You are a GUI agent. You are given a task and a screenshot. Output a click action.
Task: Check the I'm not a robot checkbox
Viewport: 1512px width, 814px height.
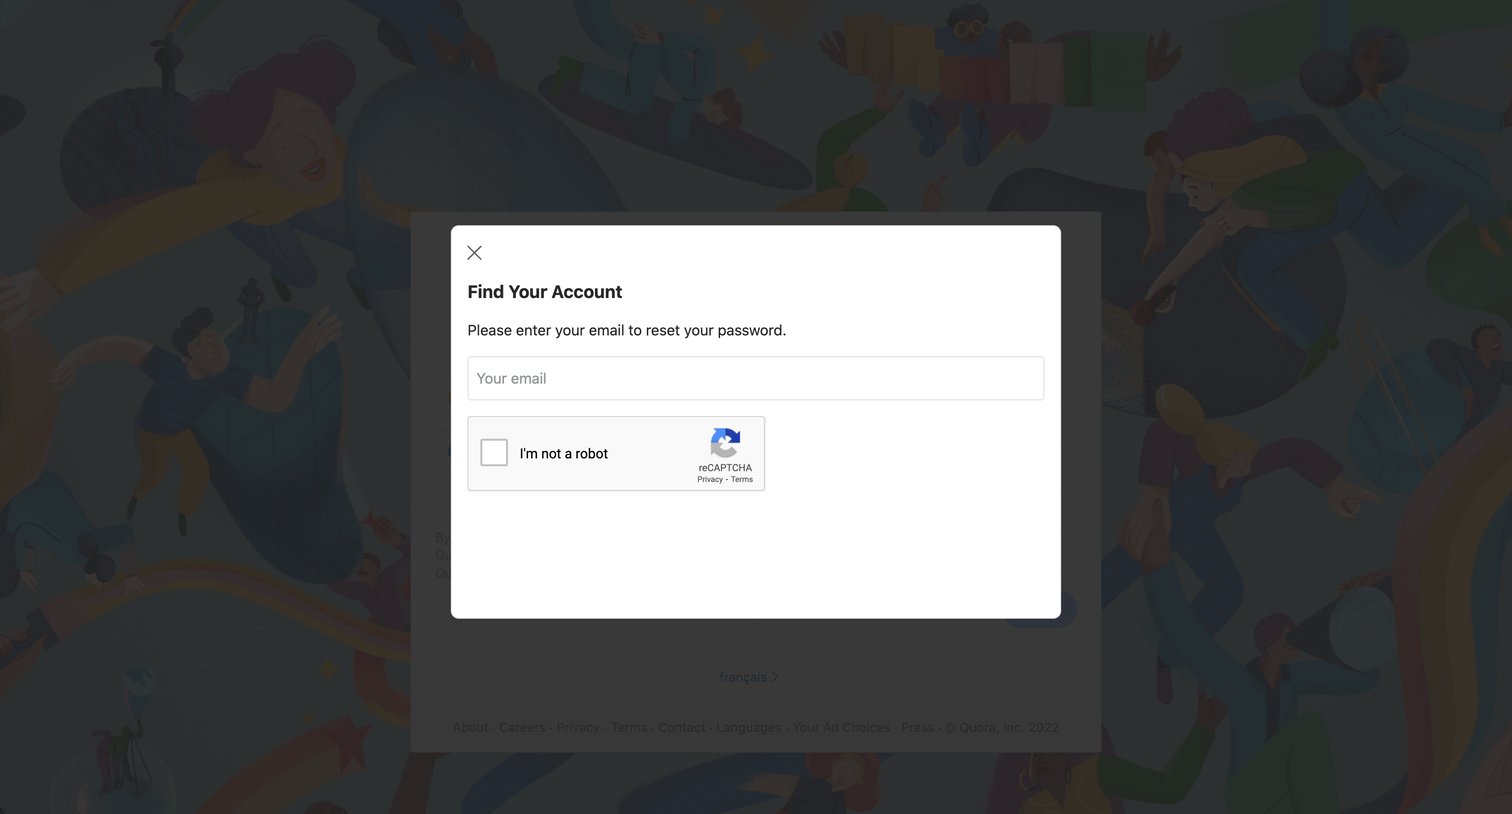pos(494,453)
